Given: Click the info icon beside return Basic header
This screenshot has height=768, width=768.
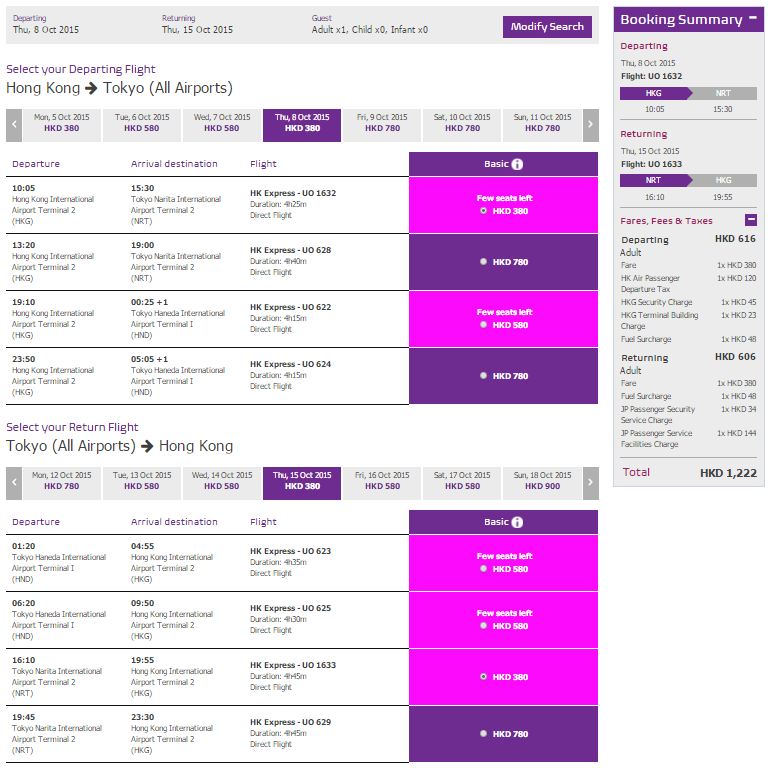Looking at the screenshot, I should 517,522.
